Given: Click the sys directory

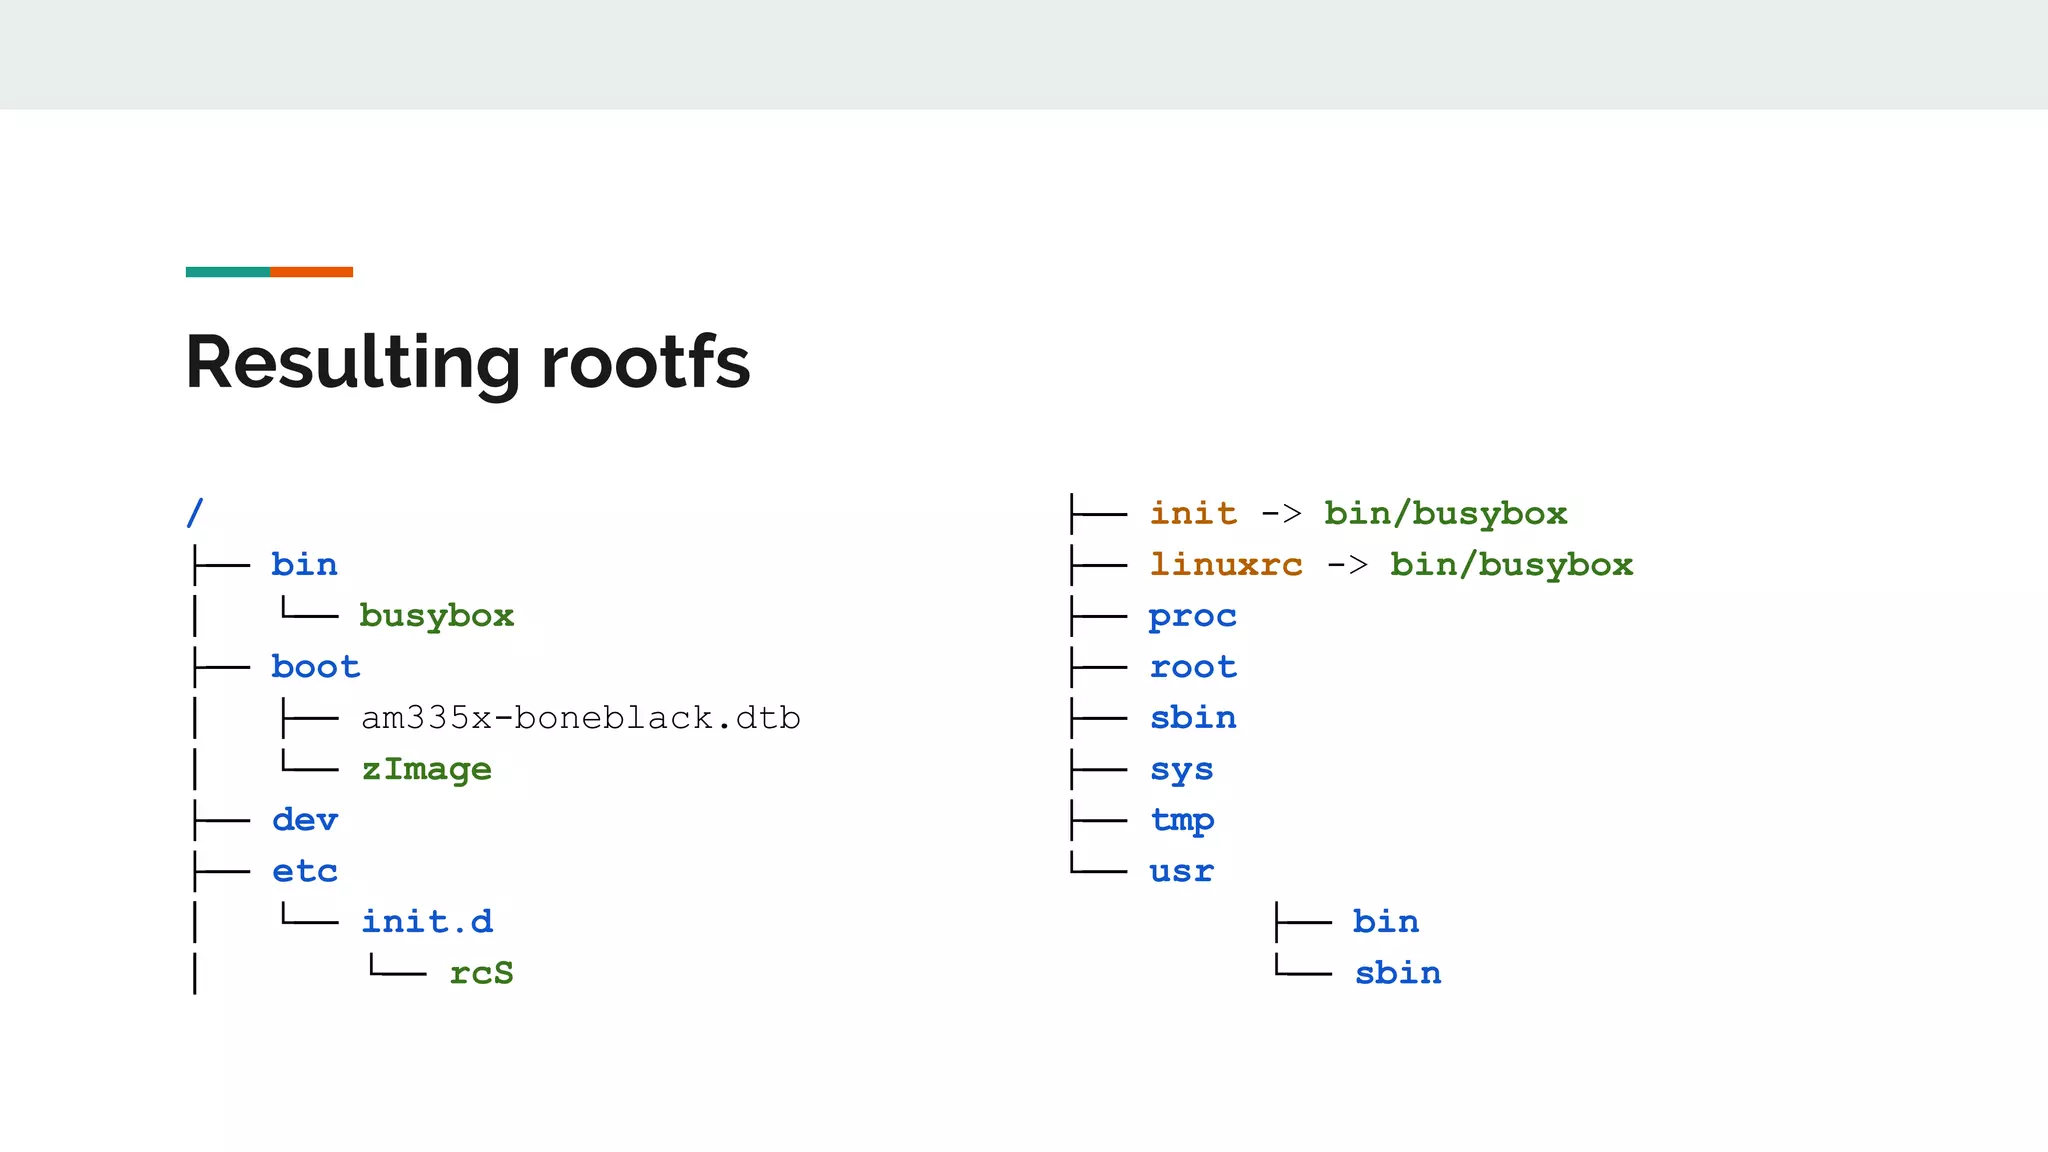Looking at the screenshot, I should click(x=1181, y=770).
